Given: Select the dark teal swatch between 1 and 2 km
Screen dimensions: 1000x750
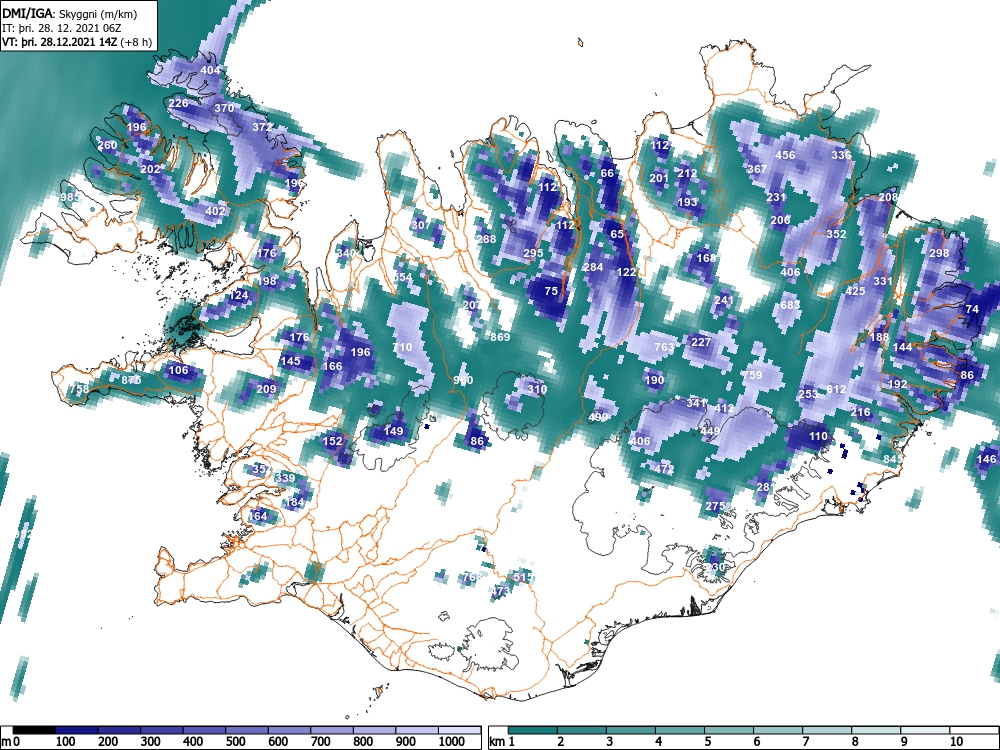Looking at the screenshot, I should tap(533, 730).
